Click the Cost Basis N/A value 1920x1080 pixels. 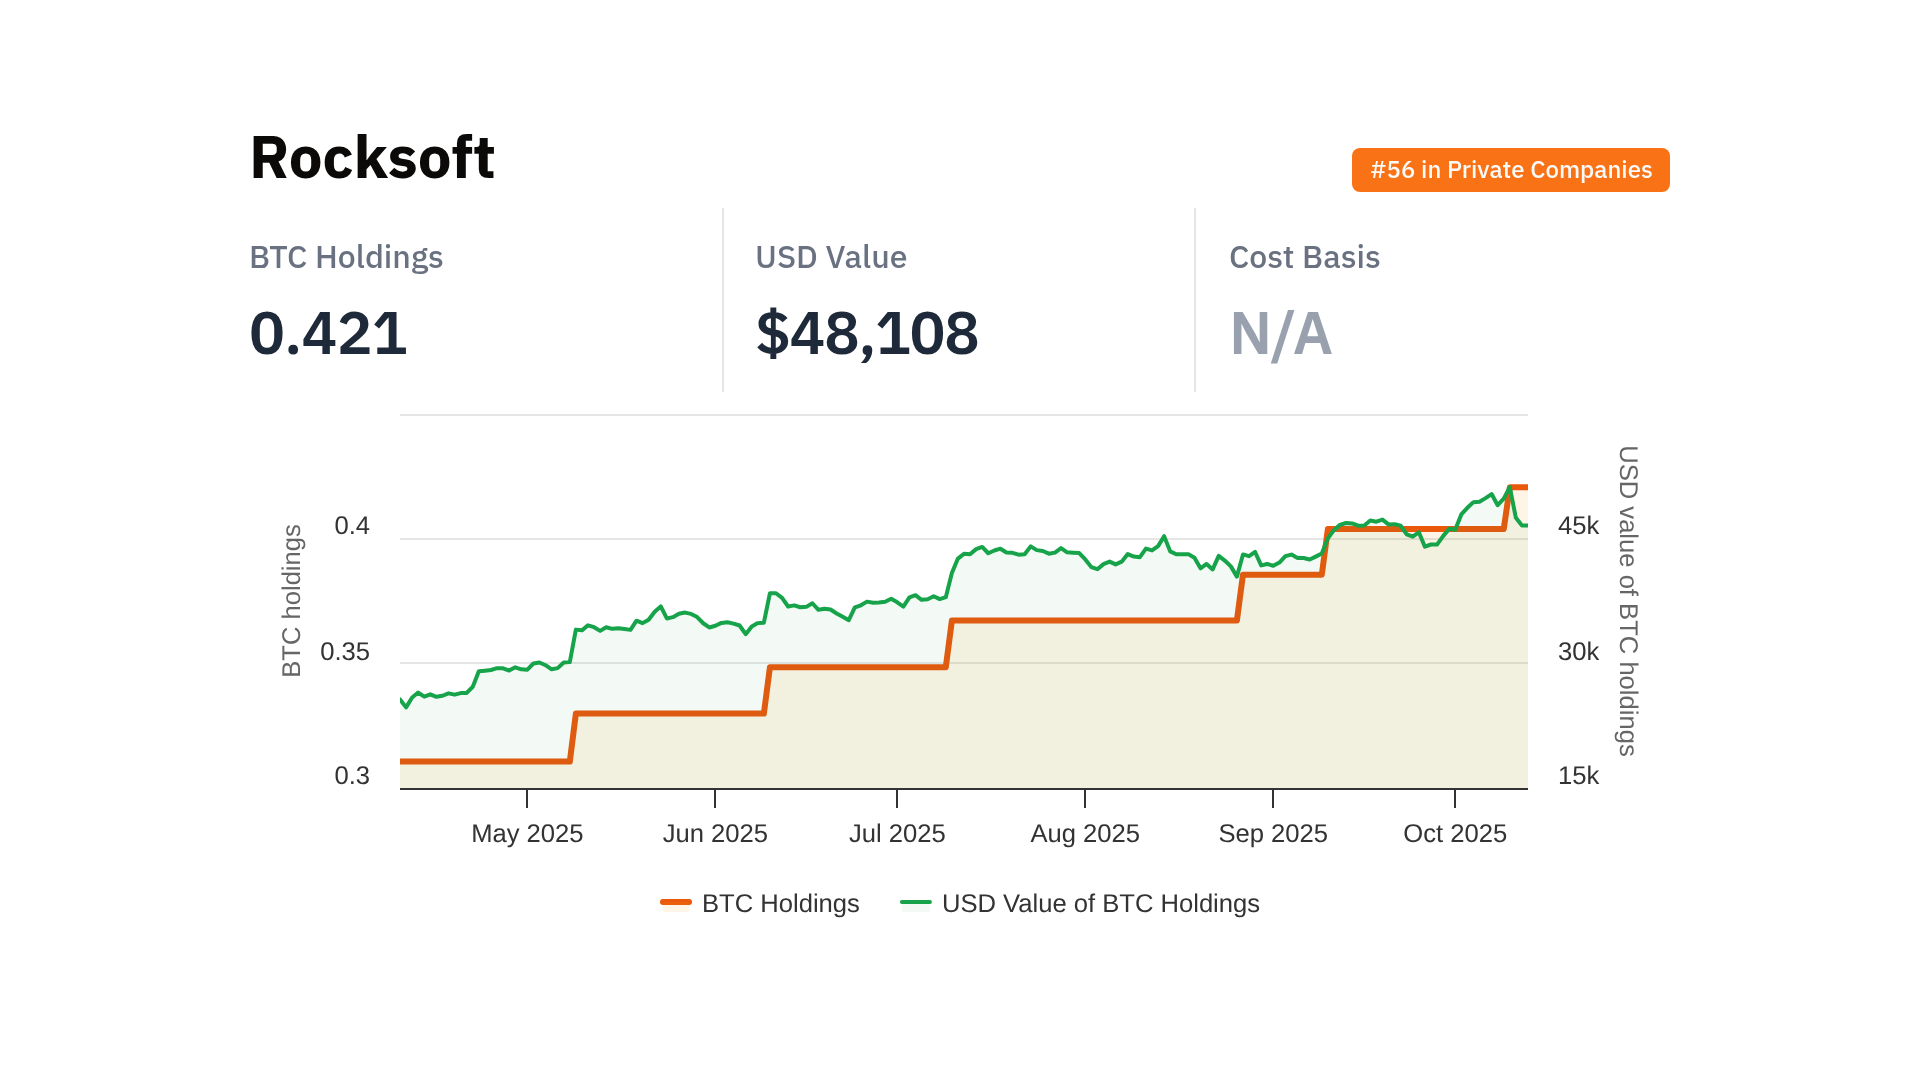[x=1280, y=333]
